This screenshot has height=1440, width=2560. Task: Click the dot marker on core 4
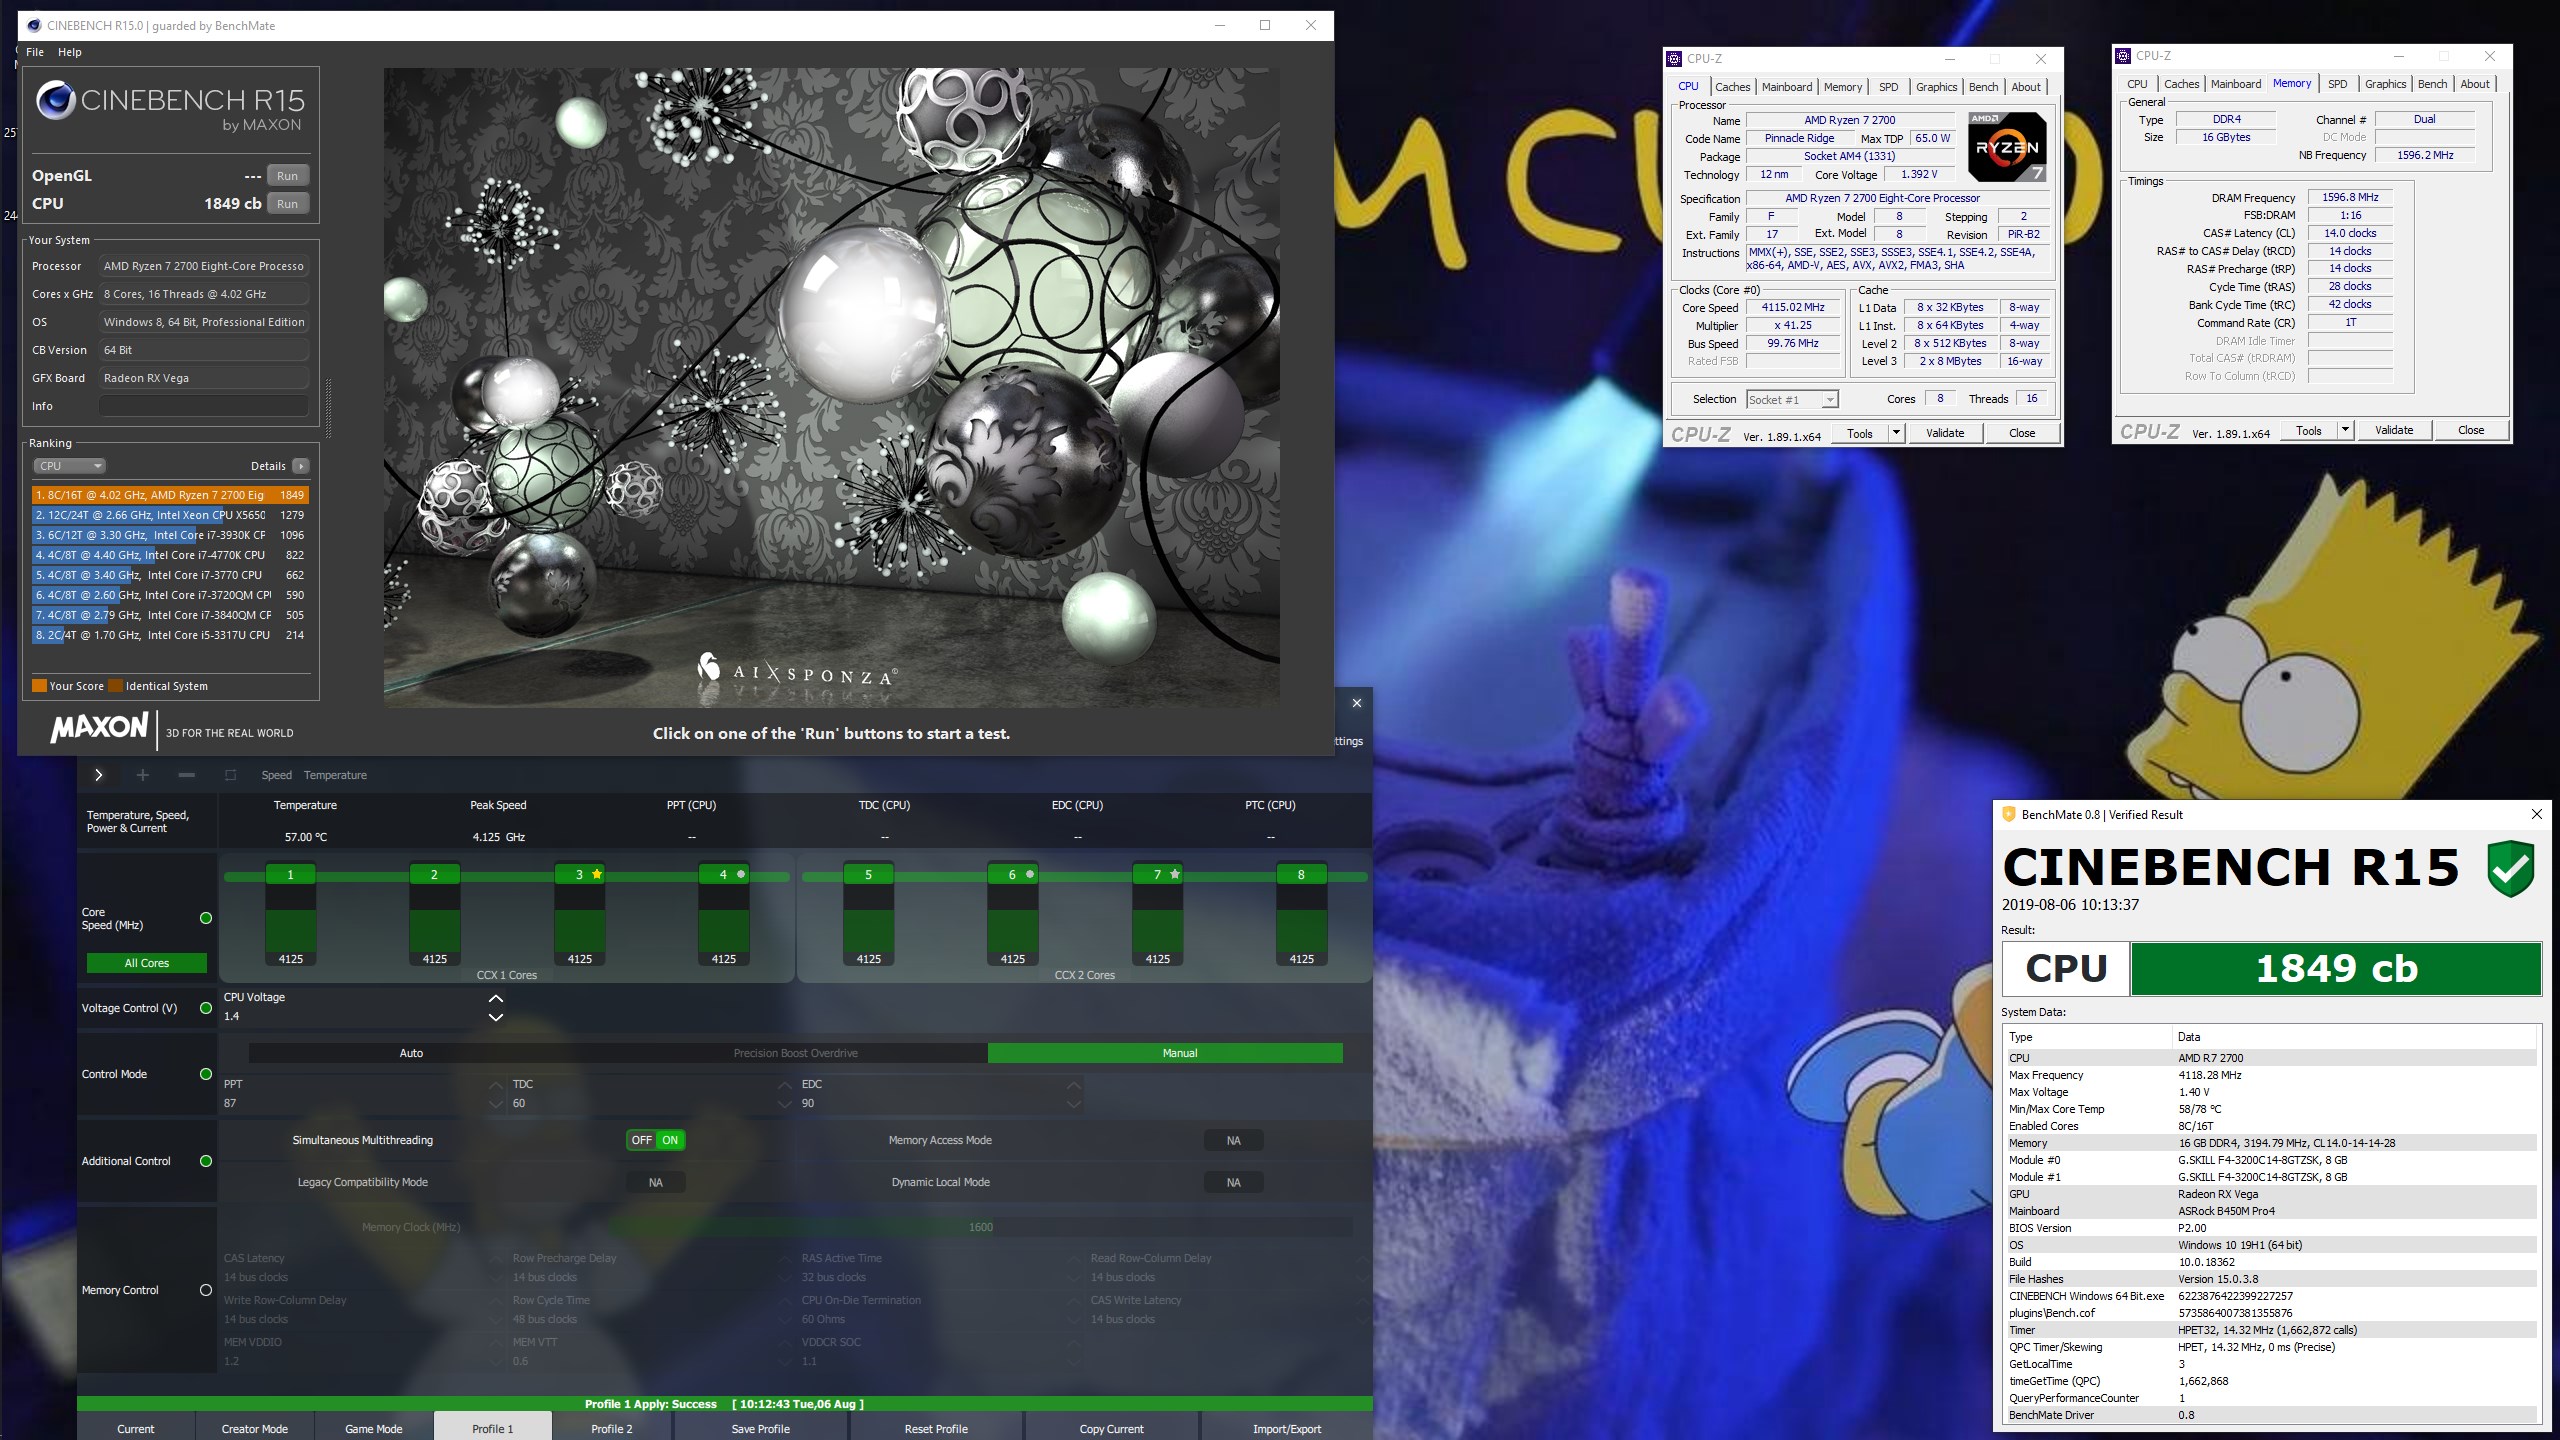(741, 874)
